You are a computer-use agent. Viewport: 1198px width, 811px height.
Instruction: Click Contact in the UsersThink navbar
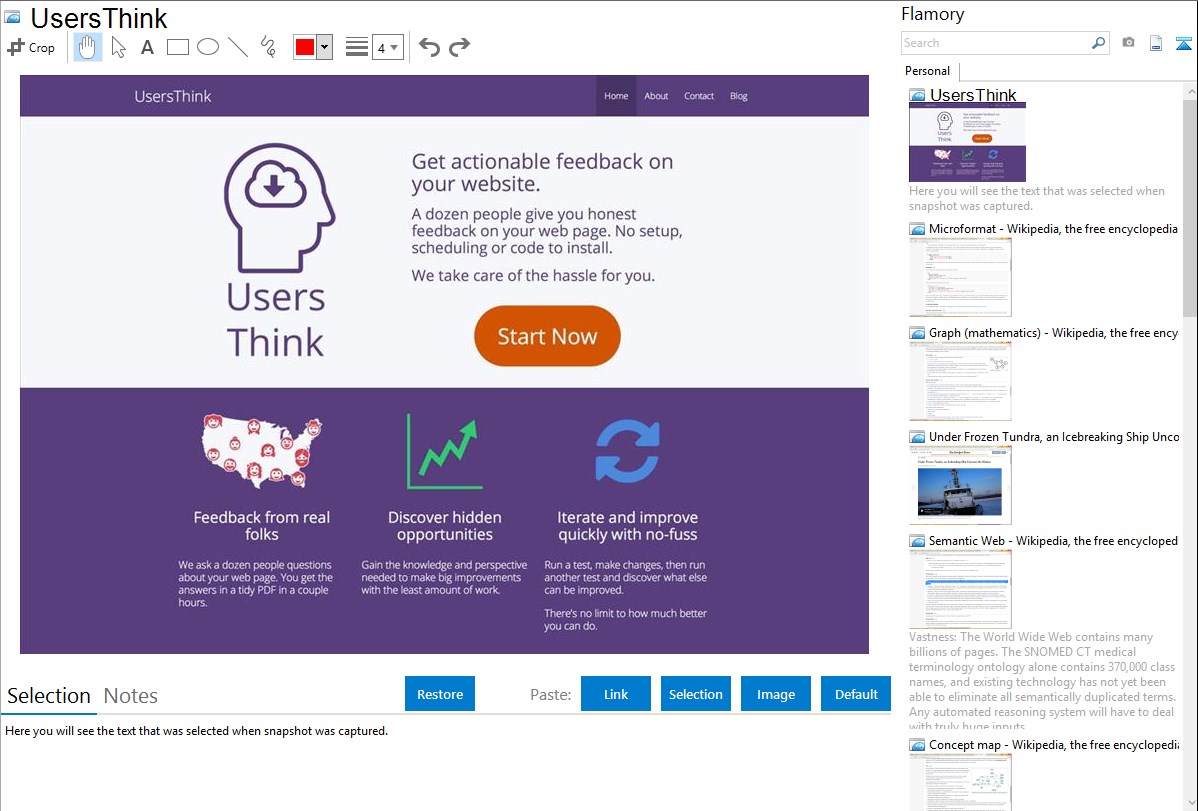coord(698,96)
